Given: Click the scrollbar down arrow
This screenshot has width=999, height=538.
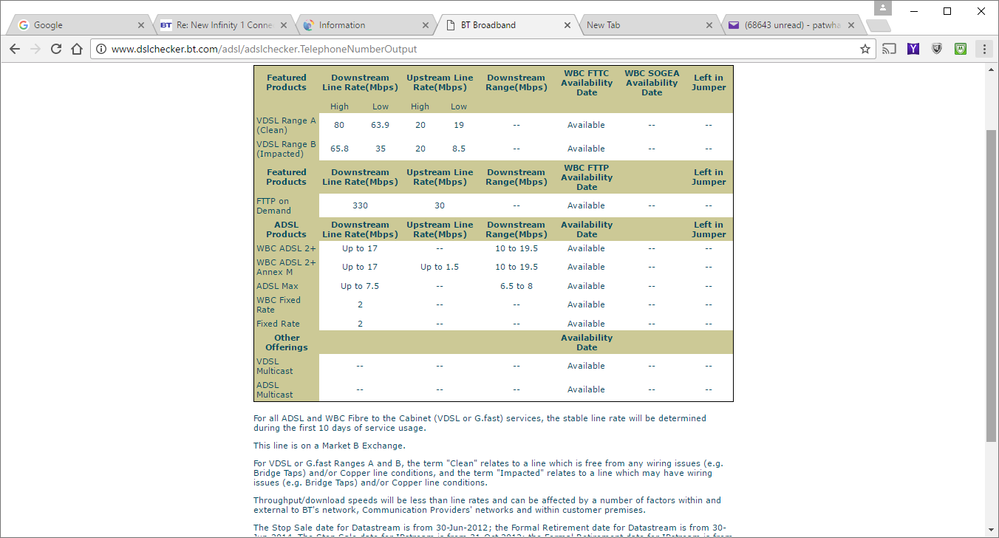Looking at the screenshot, I should [991, 530].
